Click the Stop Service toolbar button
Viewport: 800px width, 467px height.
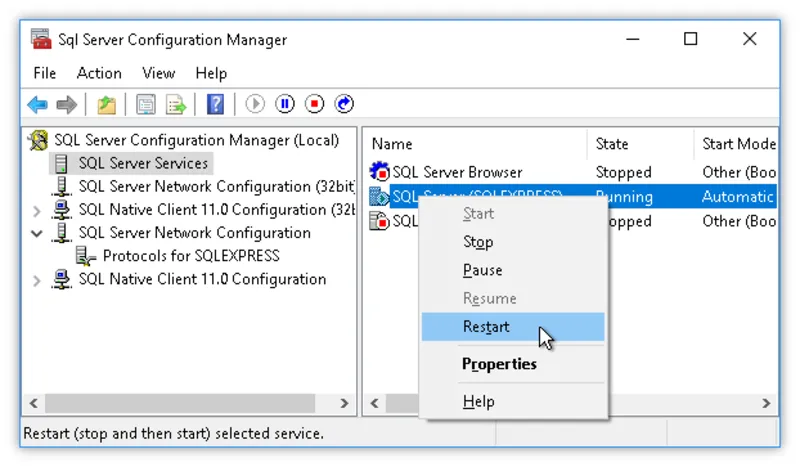tap(314, 104)
